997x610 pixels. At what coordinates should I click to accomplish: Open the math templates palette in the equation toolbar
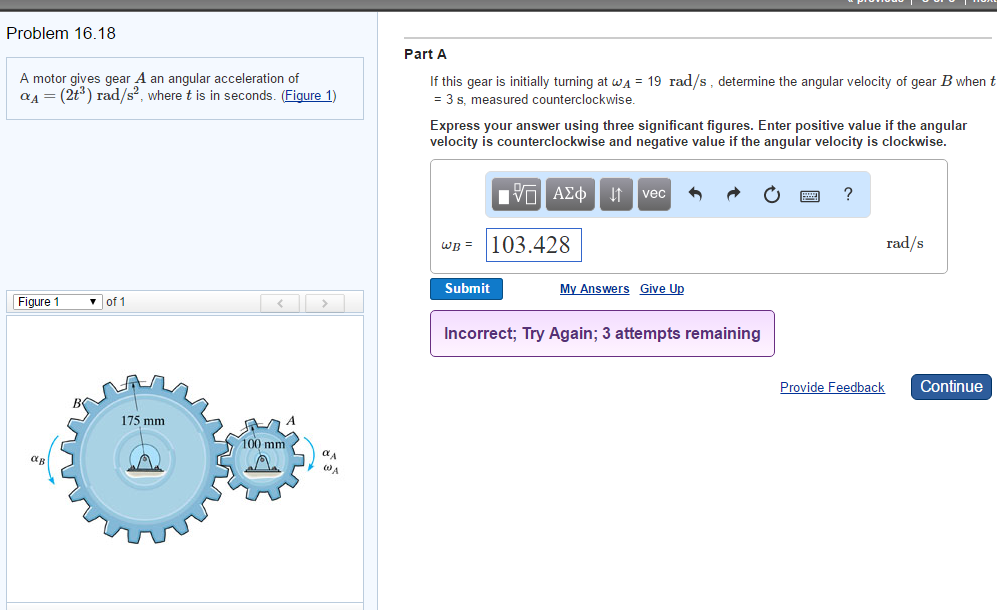tap(515, 194)
